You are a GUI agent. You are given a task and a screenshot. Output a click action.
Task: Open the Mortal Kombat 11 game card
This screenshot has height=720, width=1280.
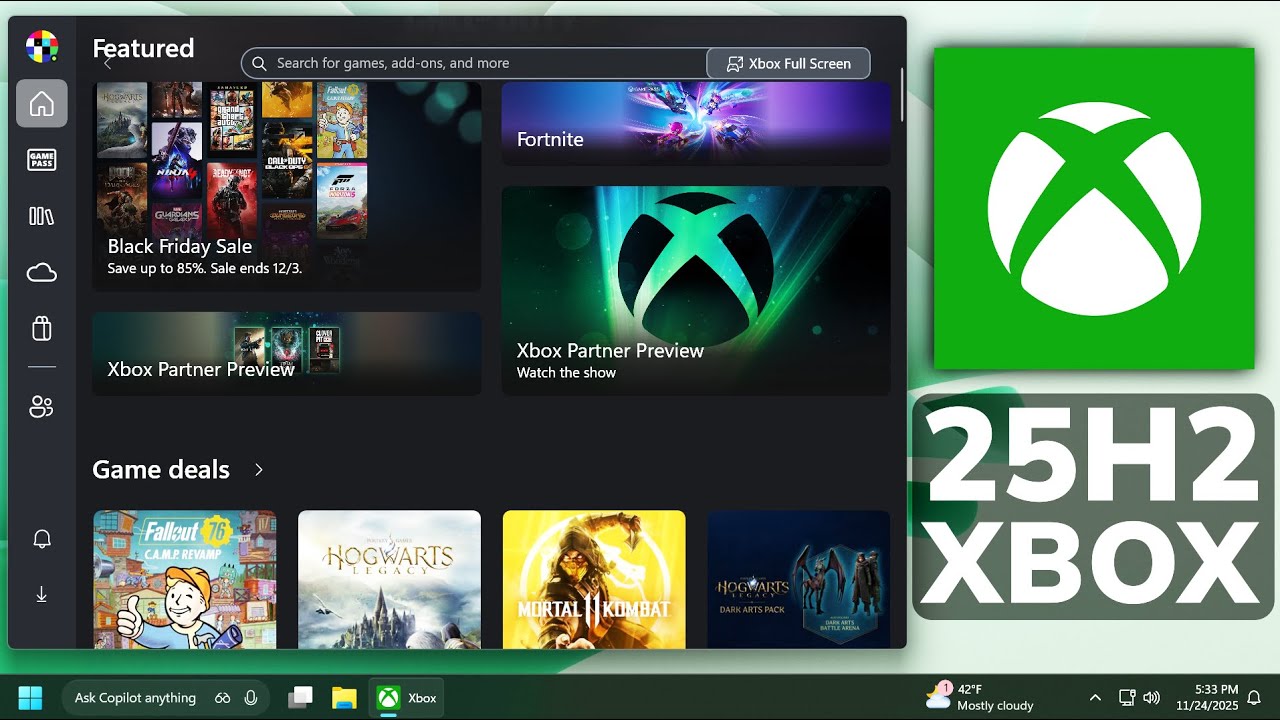(x=594, y=580)
